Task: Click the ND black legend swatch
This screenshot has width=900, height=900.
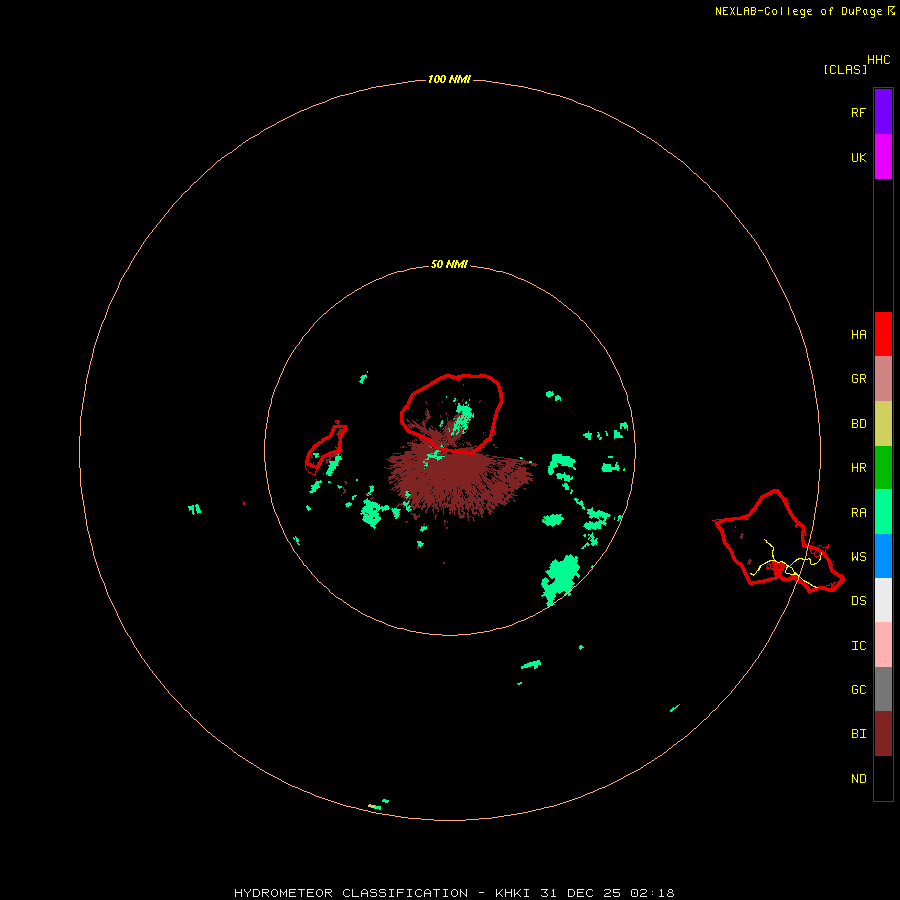Action: pos(883,778)
